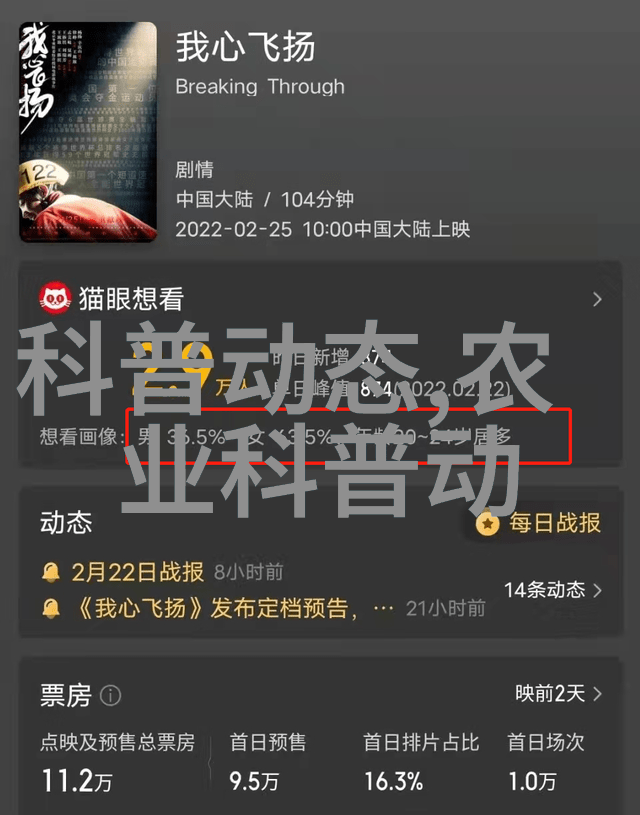Click the 每日战报 daily report button
Image resolution: width=640 pixels, height=815 pixels.
(539, 523)
